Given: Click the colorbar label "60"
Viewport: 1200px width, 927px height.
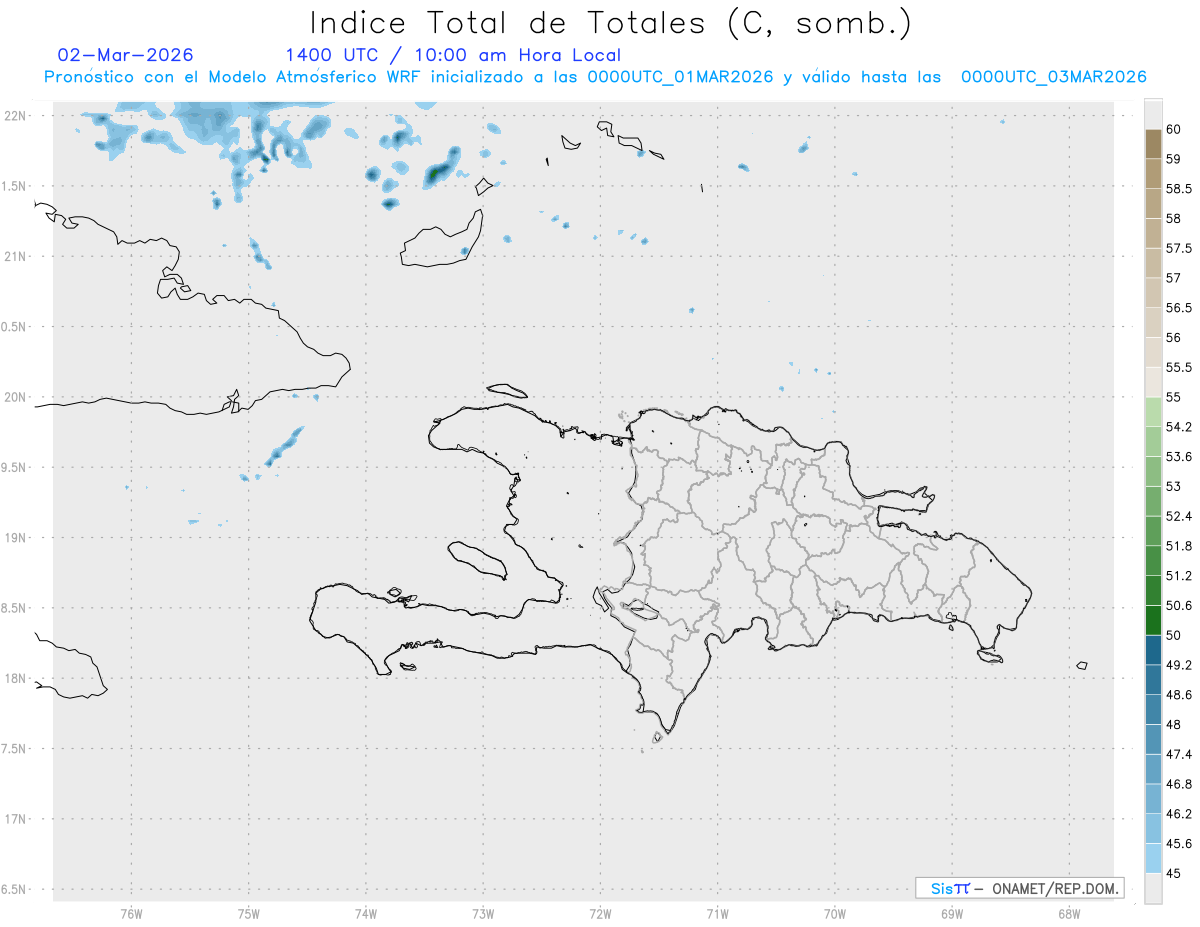Looking at the screenshot, I should 1174,129.
